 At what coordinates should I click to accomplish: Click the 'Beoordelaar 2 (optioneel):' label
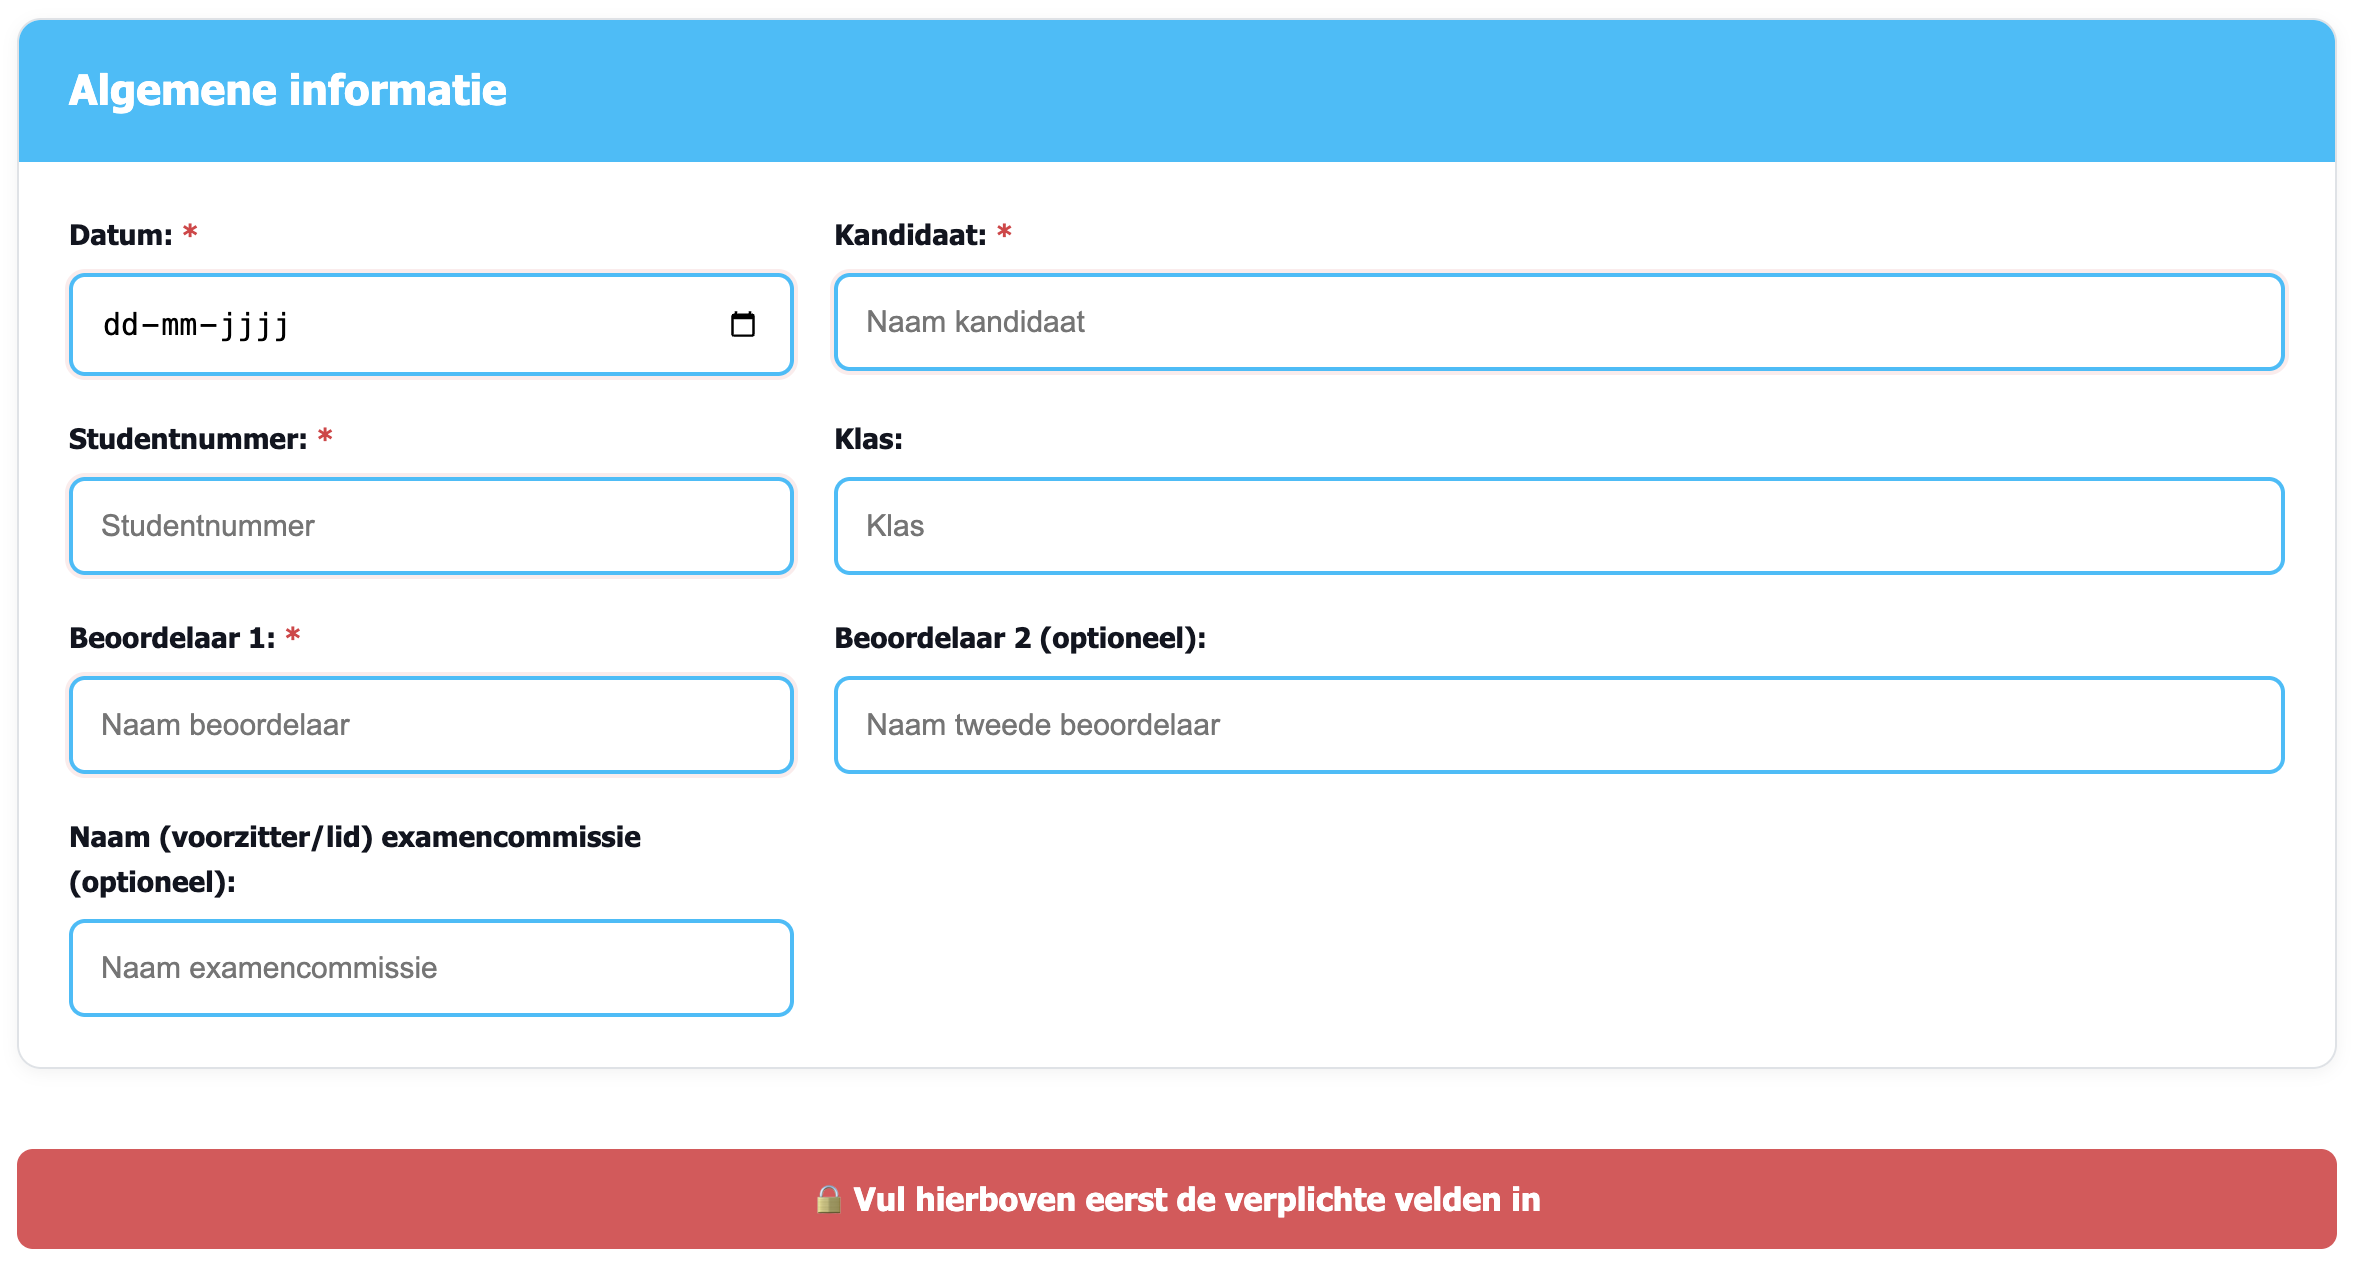1020,638
